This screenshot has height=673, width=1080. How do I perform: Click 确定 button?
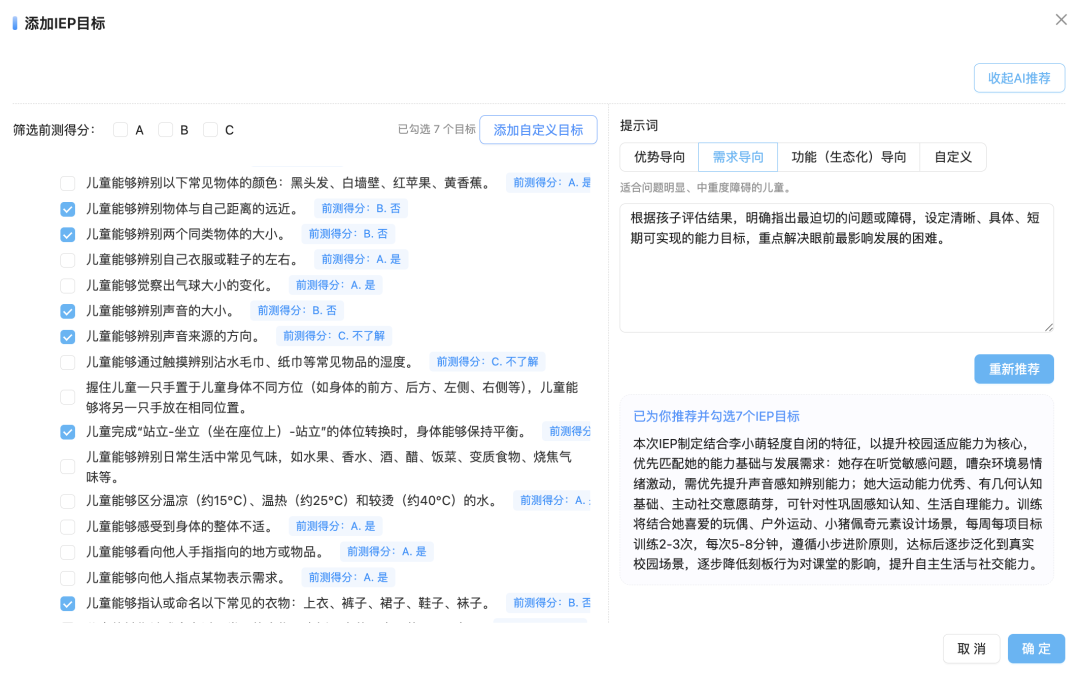pyautogui.click(x=1036, y=648)
